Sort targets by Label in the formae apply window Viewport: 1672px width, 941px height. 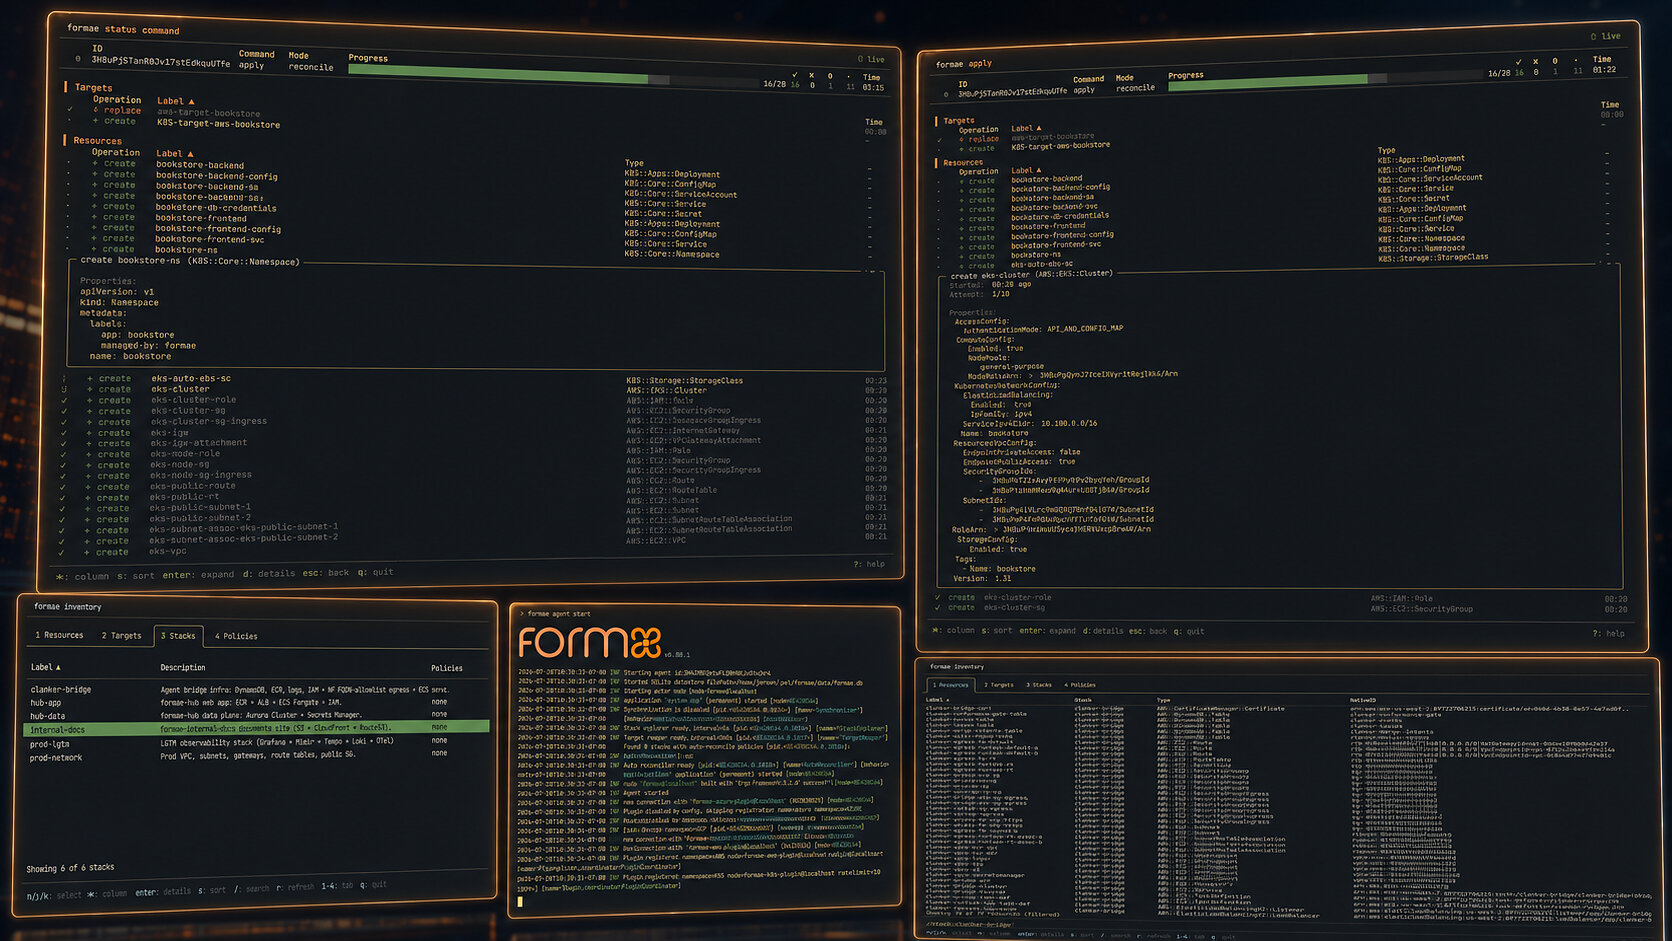pos(1026,128)
